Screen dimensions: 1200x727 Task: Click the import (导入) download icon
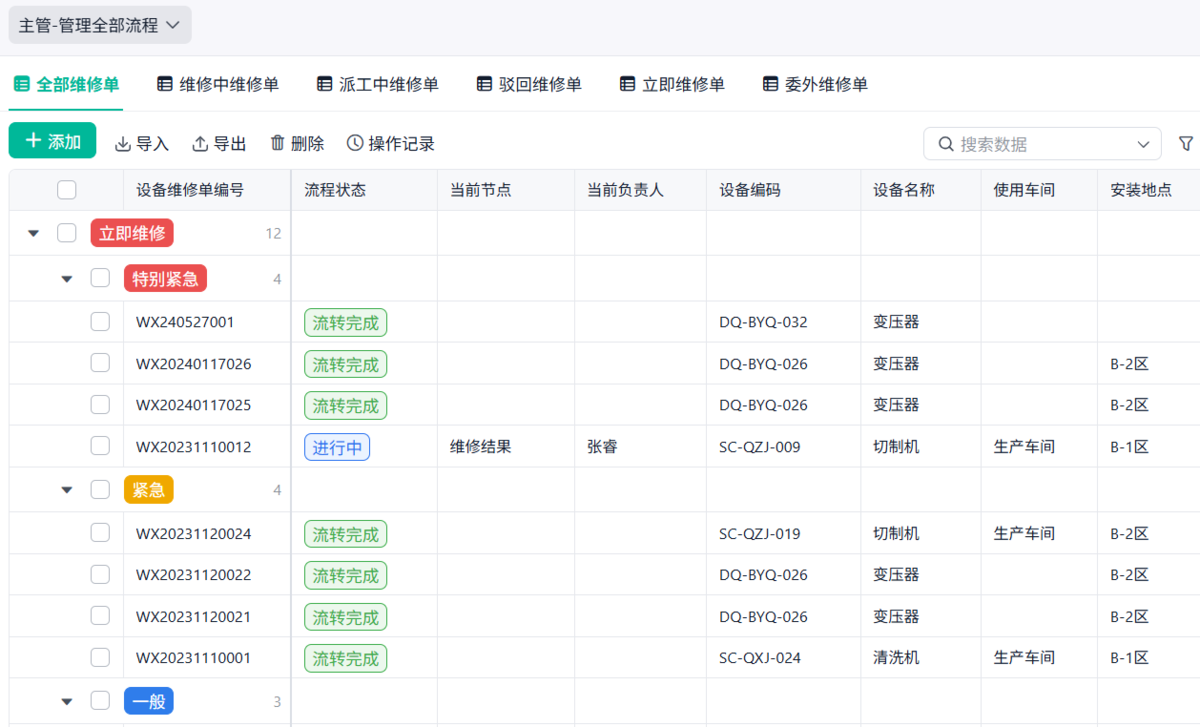[x=123, y=144]
